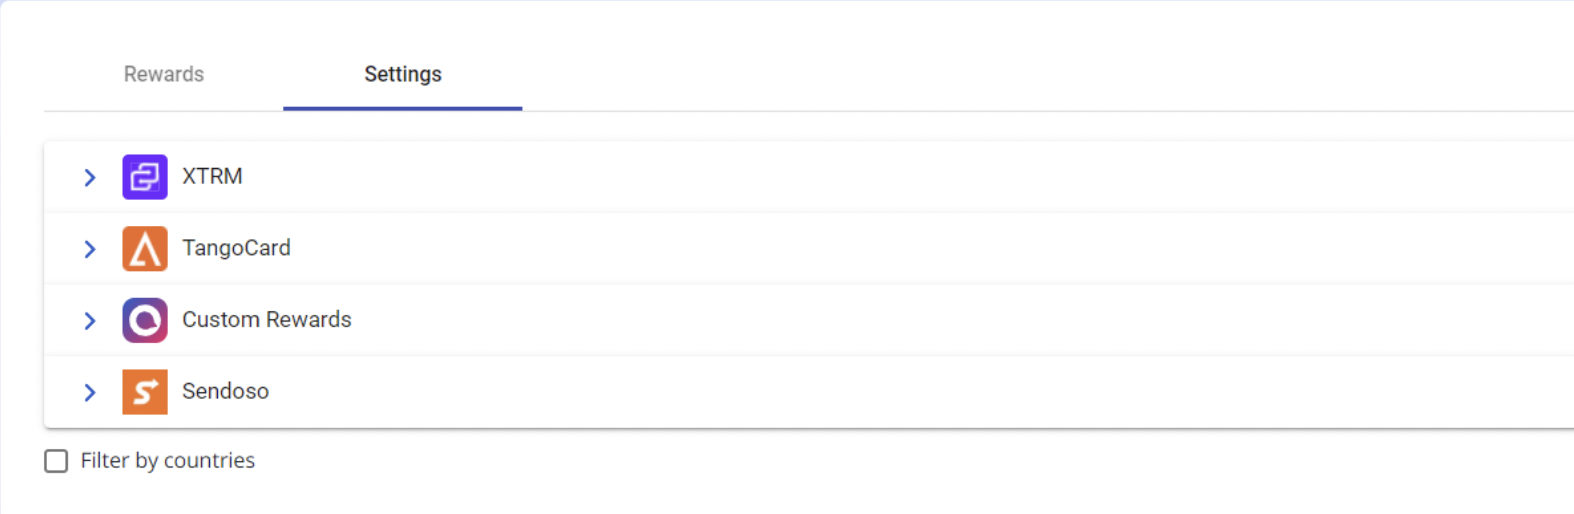Click the TangoCard provider name text
Viewport: 1574px width, 514px height.
click(x=236, y=248)
